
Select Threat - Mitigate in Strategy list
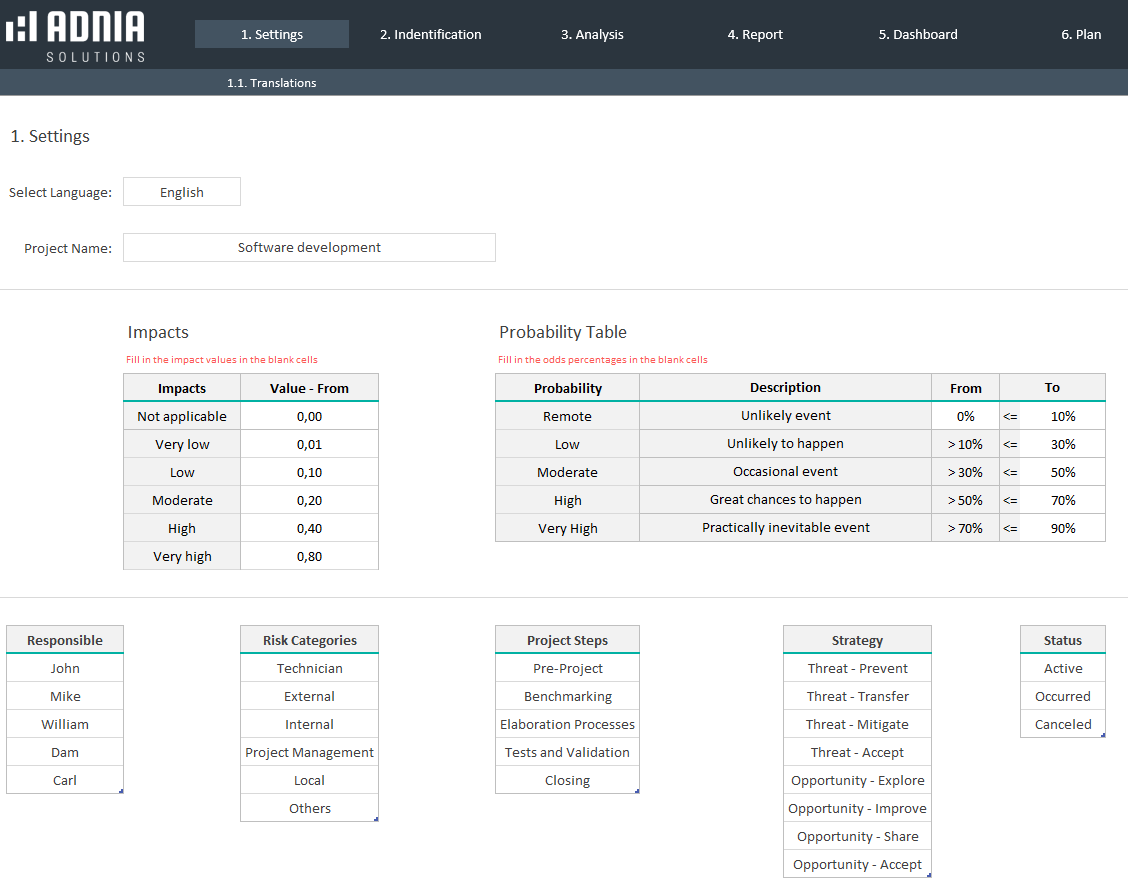click(857, 724)
